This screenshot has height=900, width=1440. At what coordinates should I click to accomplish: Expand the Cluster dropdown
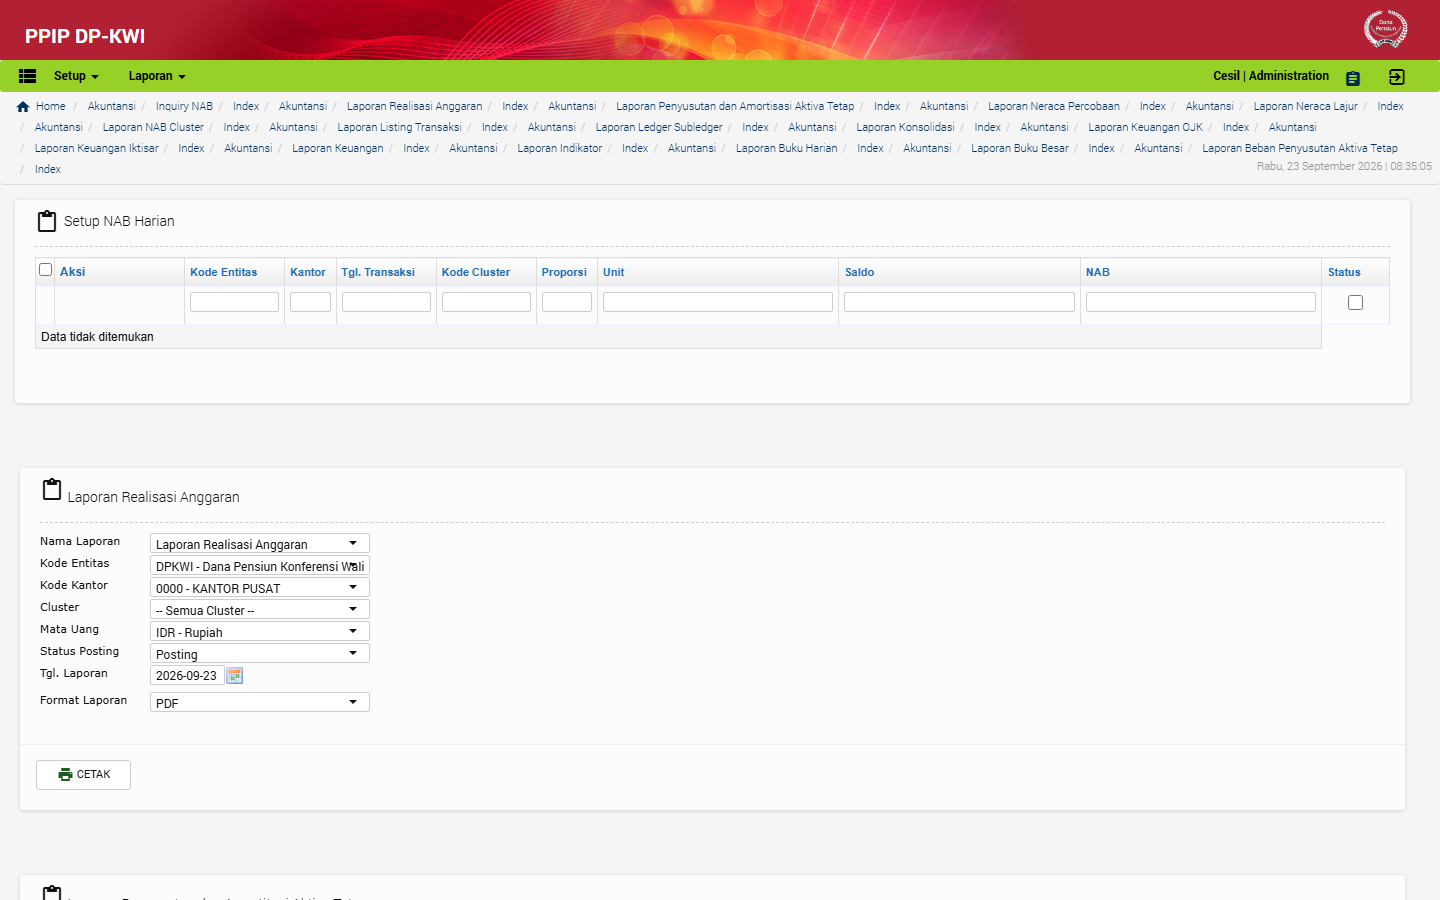(x=260, y=610)
